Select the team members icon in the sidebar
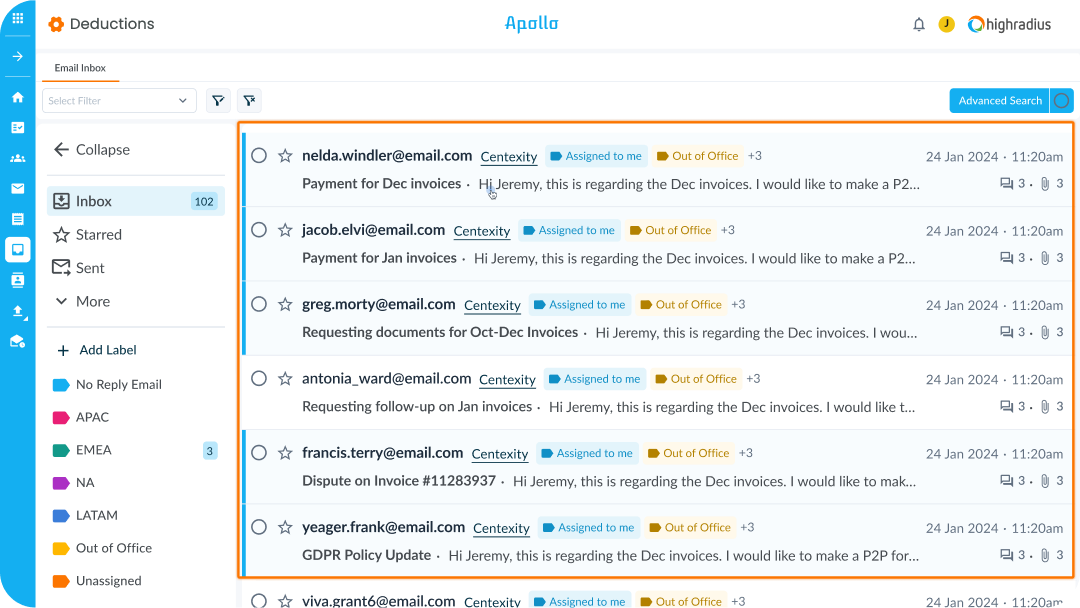 point(16,158)
